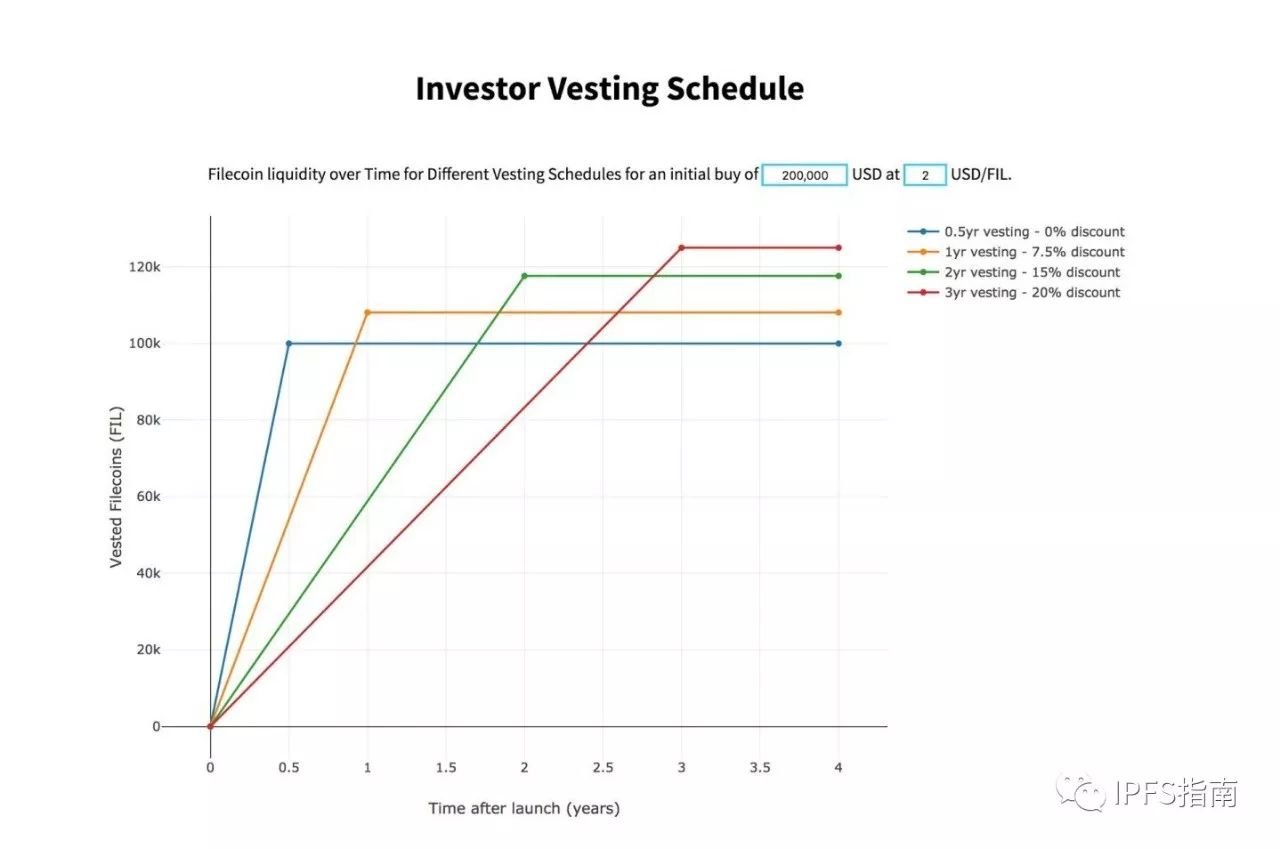Click the orange line marker at 1 year
The image size is (1280, 849).
(x=367, y=312)
